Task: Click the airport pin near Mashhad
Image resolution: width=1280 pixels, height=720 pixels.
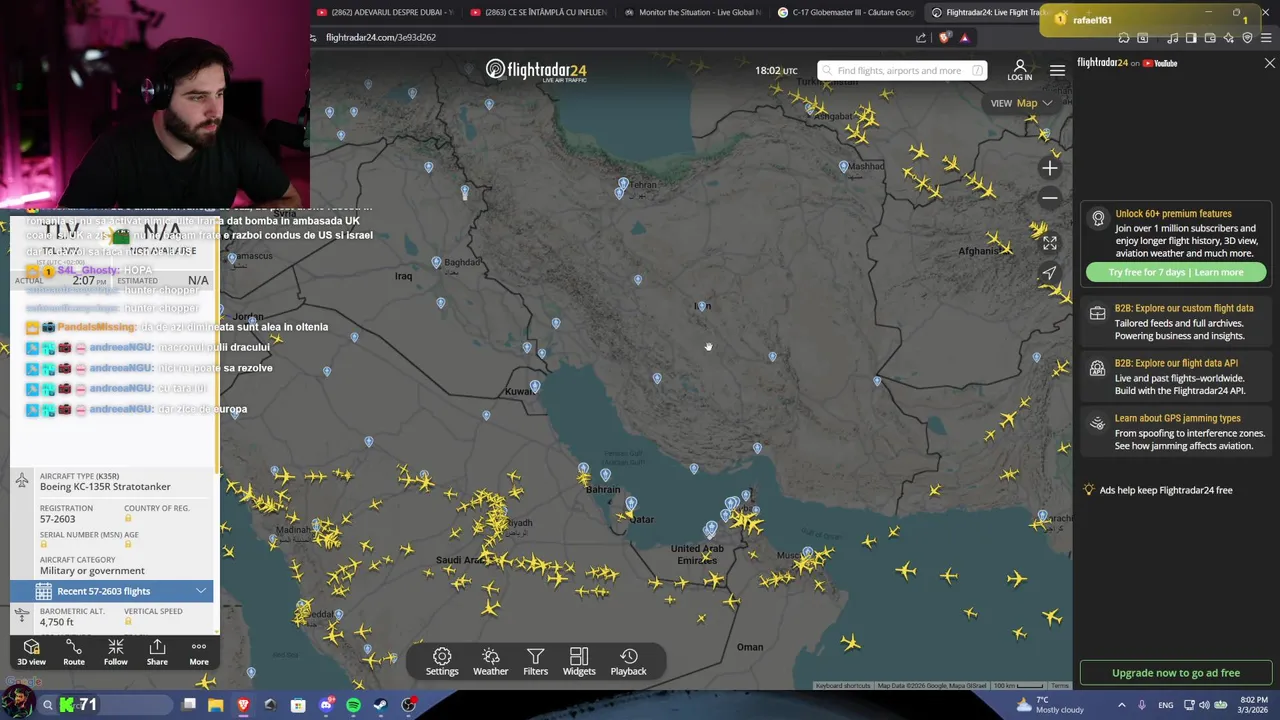Action: [843, 166]
